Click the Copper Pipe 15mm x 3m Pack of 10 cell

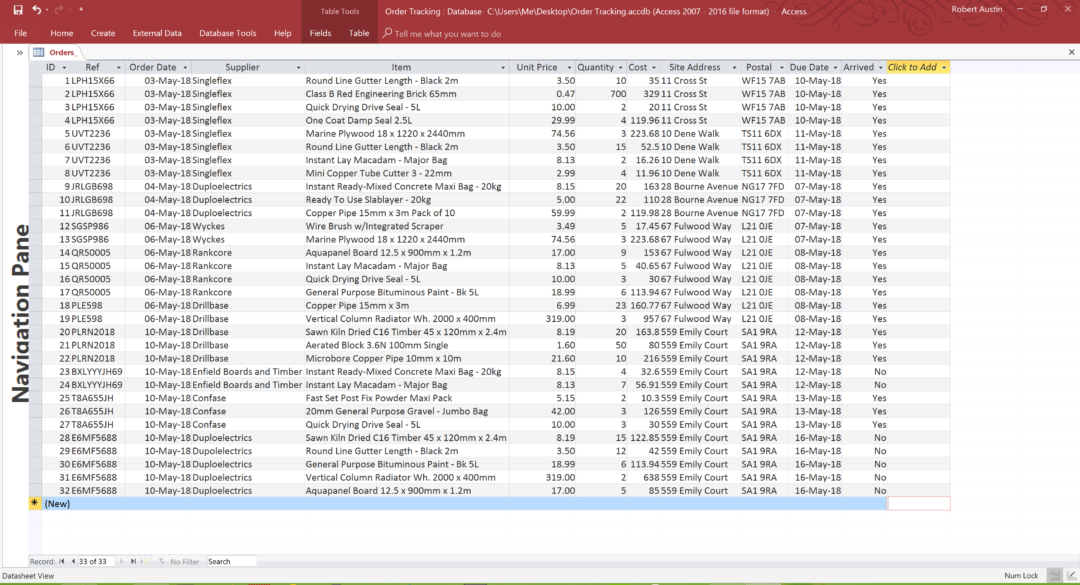point(406,213)
